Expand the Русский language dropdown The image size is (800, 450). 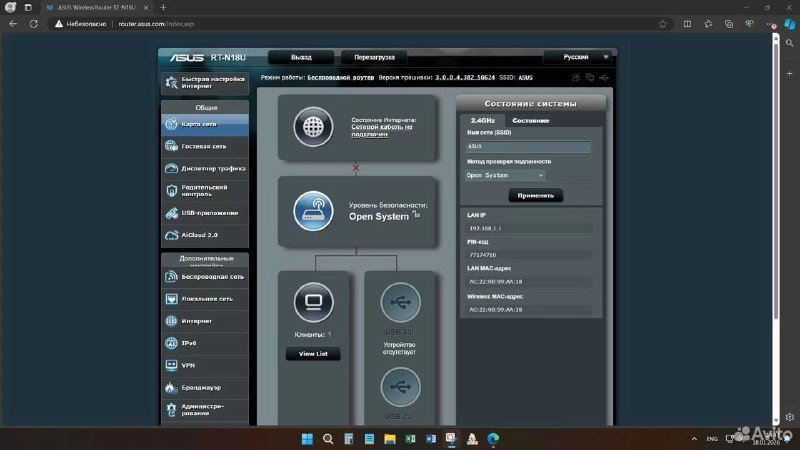pyautogui.click(x=578, y=57)
